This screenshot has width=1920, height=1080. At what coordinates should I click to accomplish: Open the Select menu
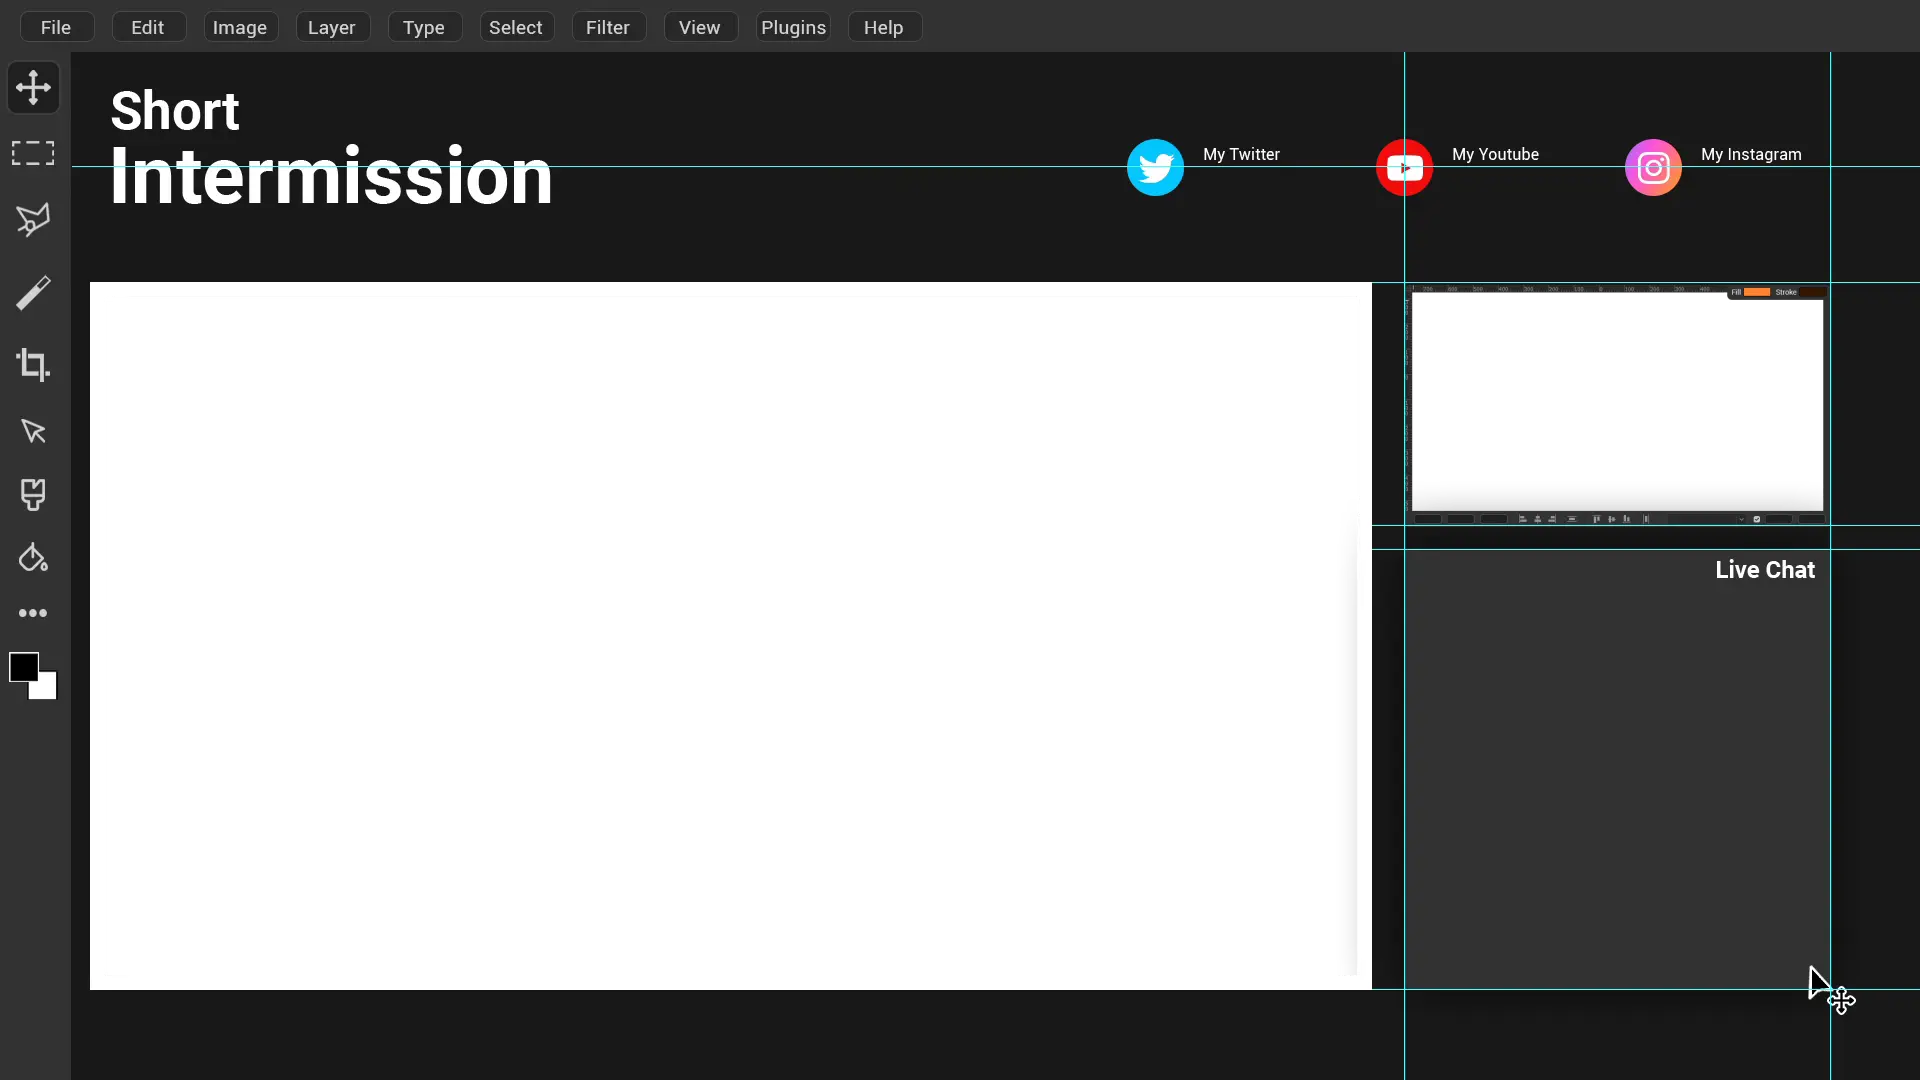pos(516,27)
